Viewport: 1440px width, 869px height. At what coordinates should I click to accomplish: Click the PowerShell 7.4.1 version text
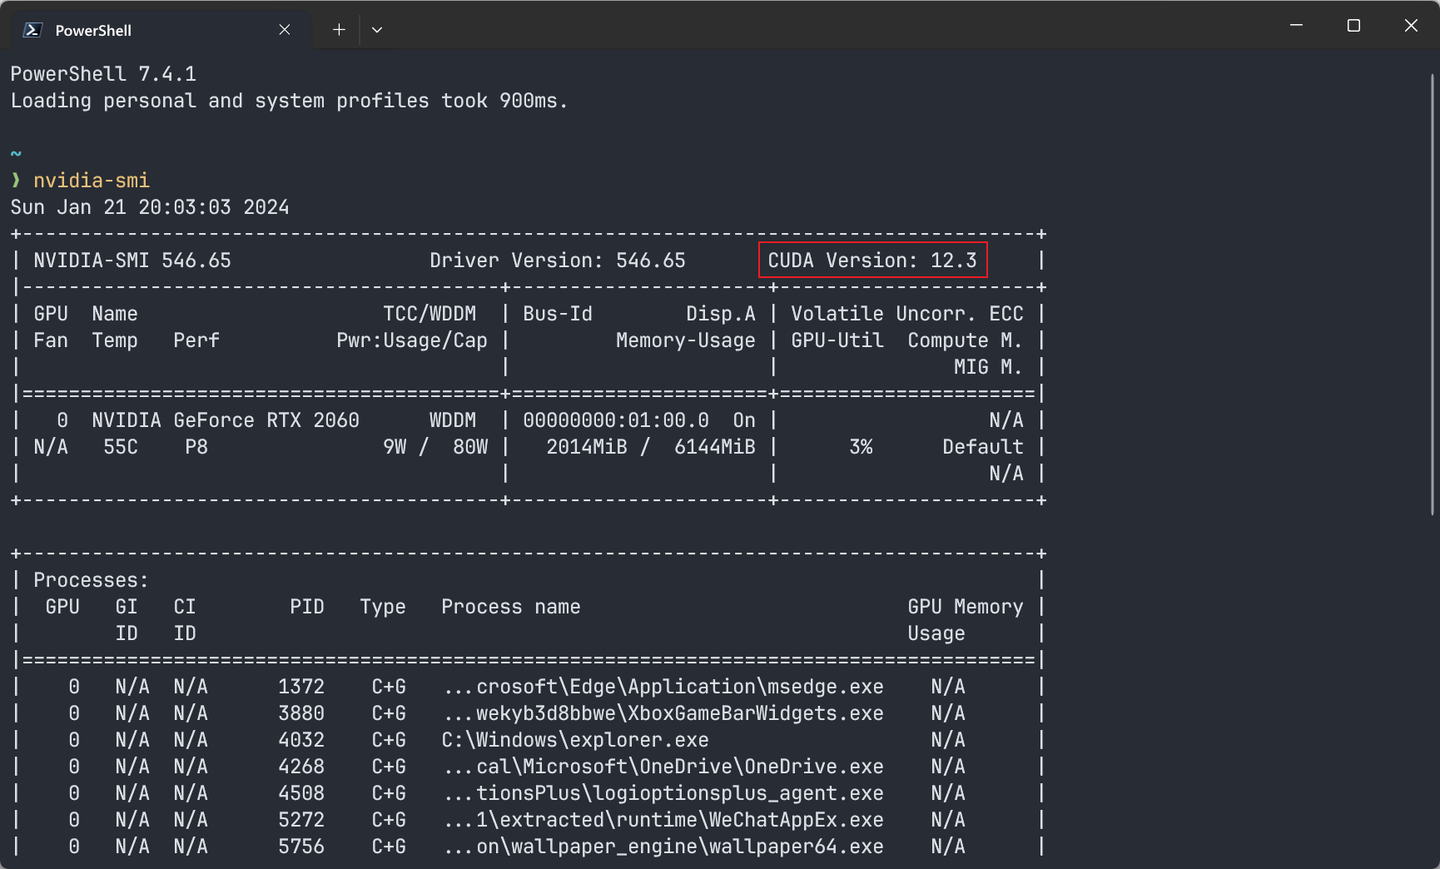[x=103, y=73]
